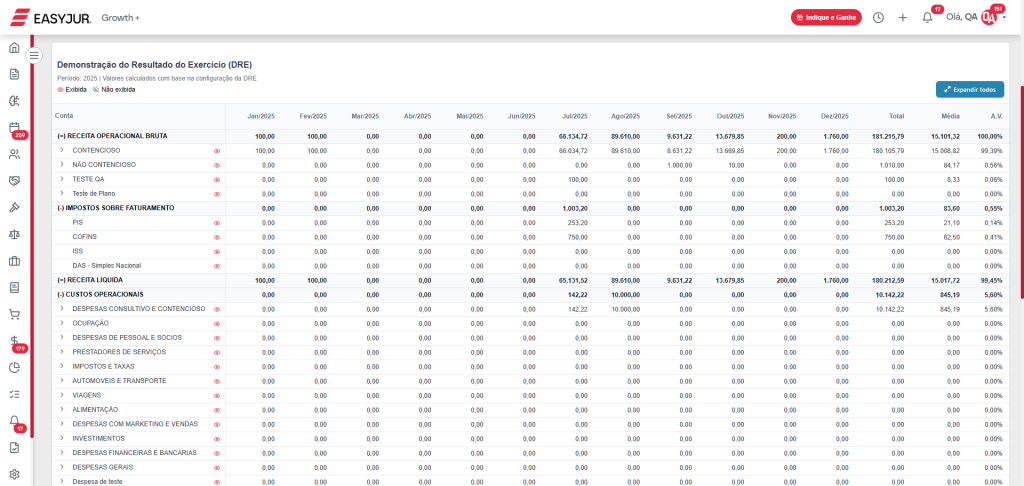Expand the DESPESAS CONSULTIVO E CONTENCIOSO row
Screen dimensions: 1024x486
(61, 309)
